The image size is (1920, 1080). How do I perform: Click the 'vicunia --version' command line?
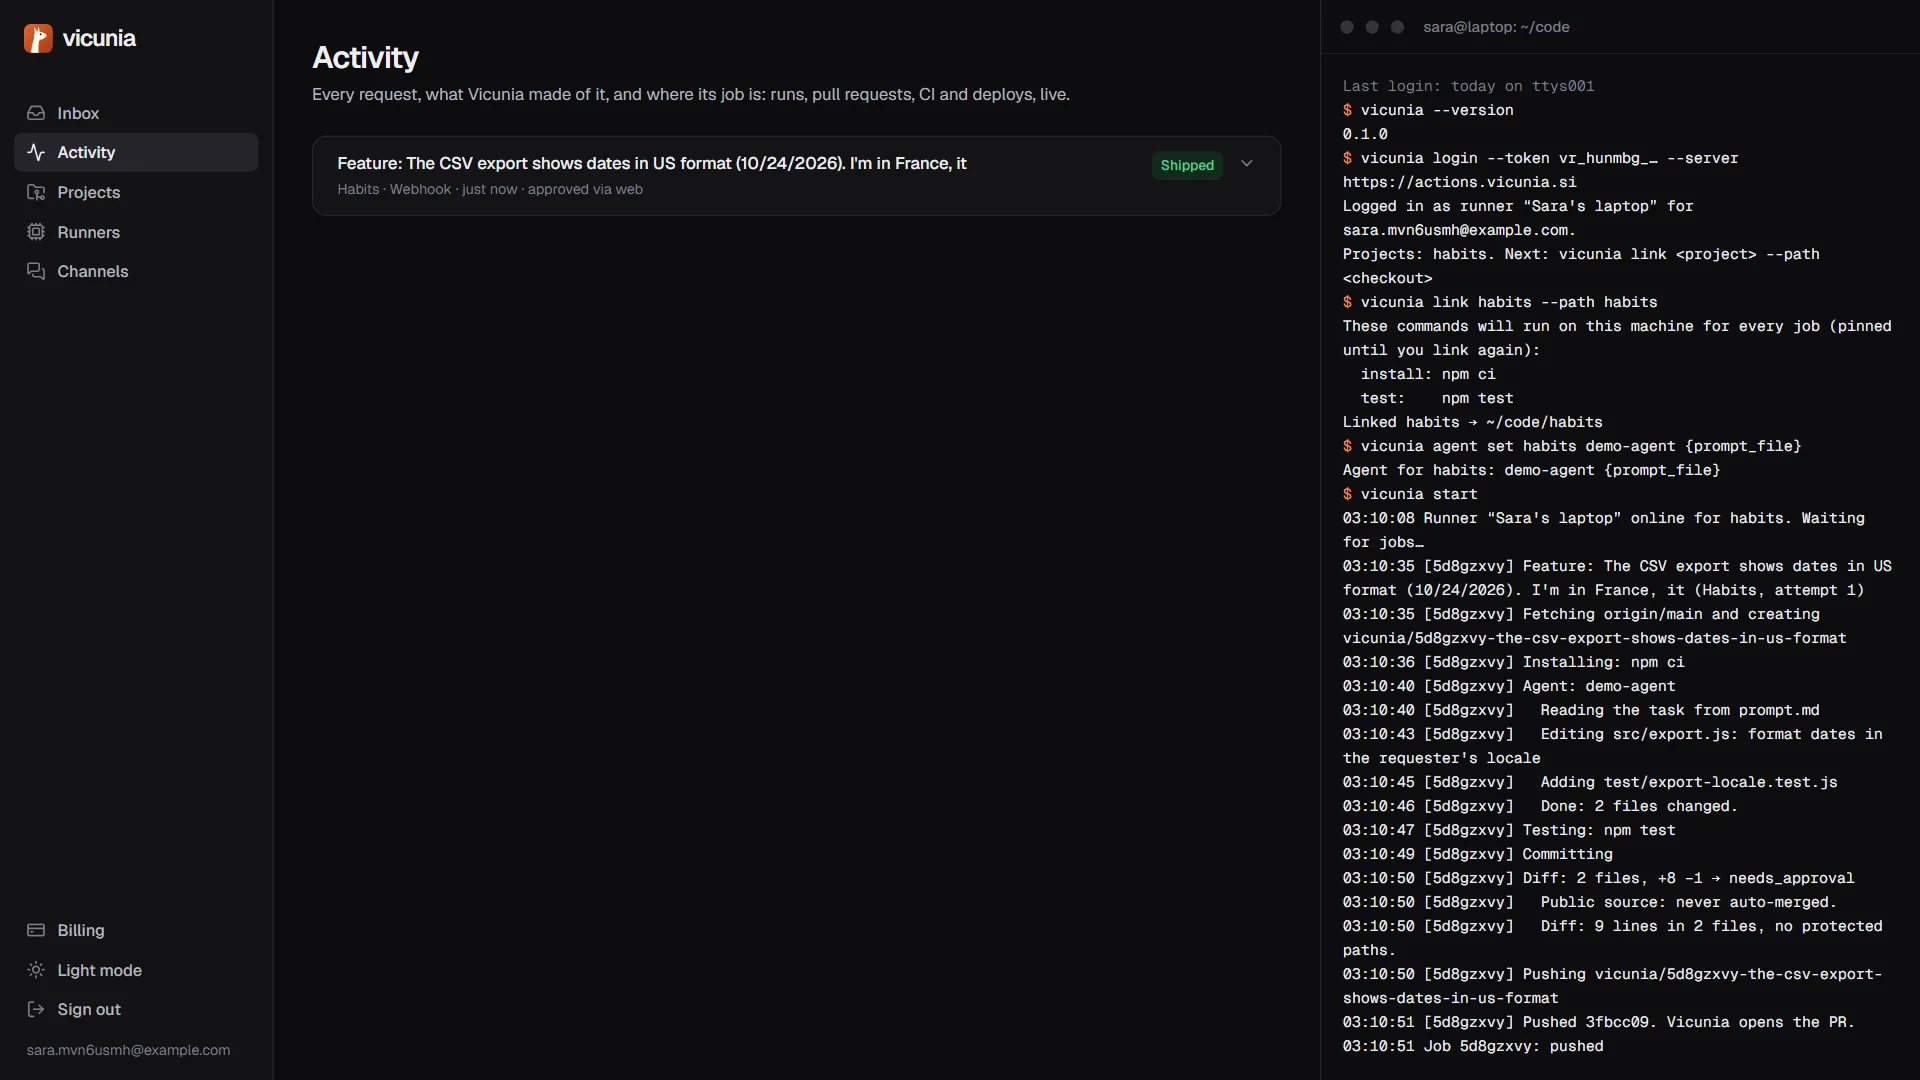tap(1428, 110)
